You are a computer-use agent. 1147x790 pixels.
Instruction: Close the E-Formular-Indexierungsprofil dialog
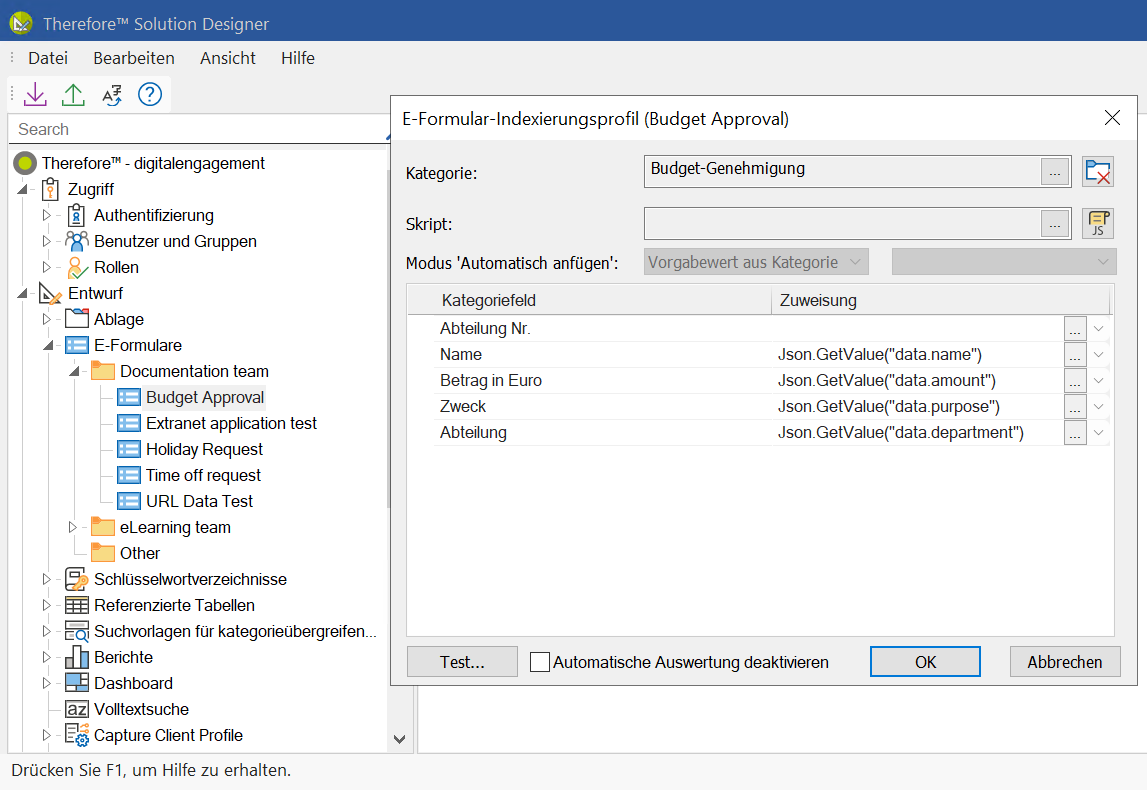click(x=1112, y=118)
